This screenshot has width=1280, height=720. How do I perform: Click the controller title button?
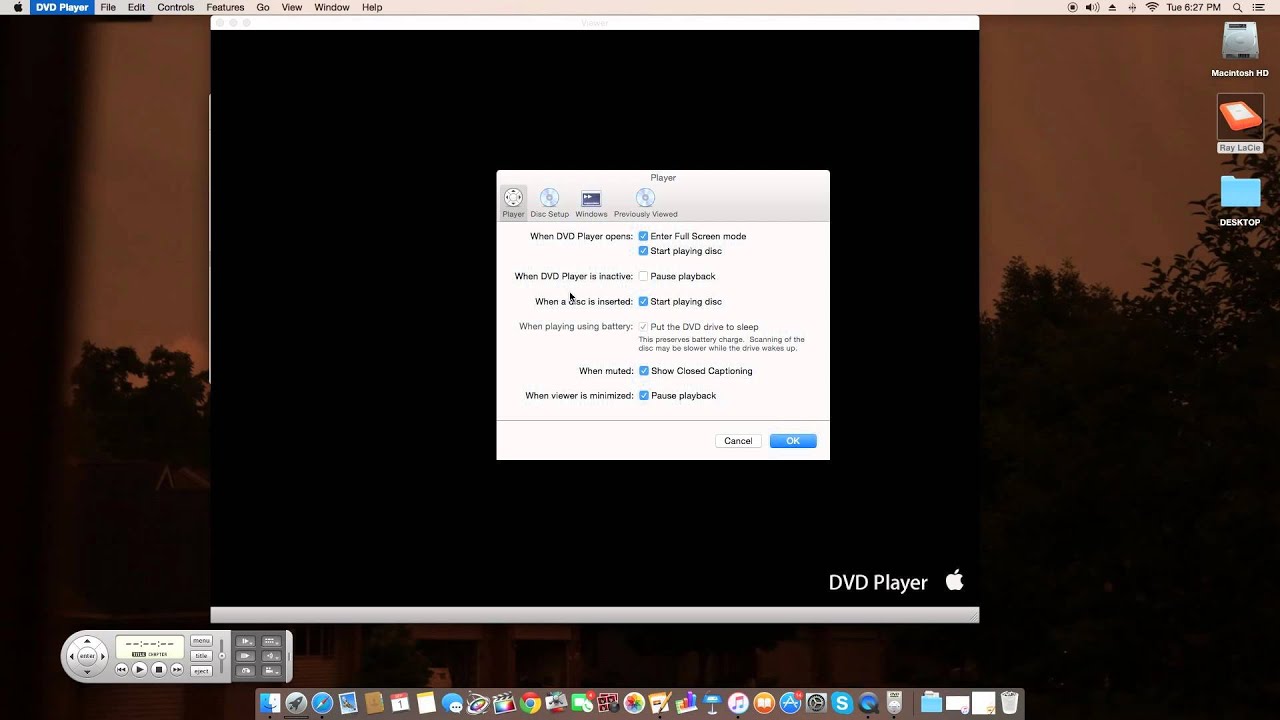click(x=201, y=656)
